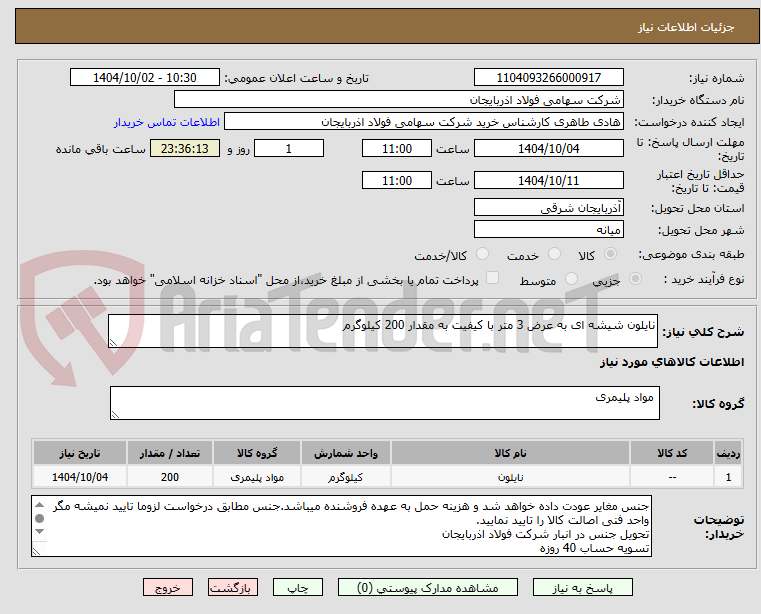Click the شرح کلی نیاز text area

383,331
